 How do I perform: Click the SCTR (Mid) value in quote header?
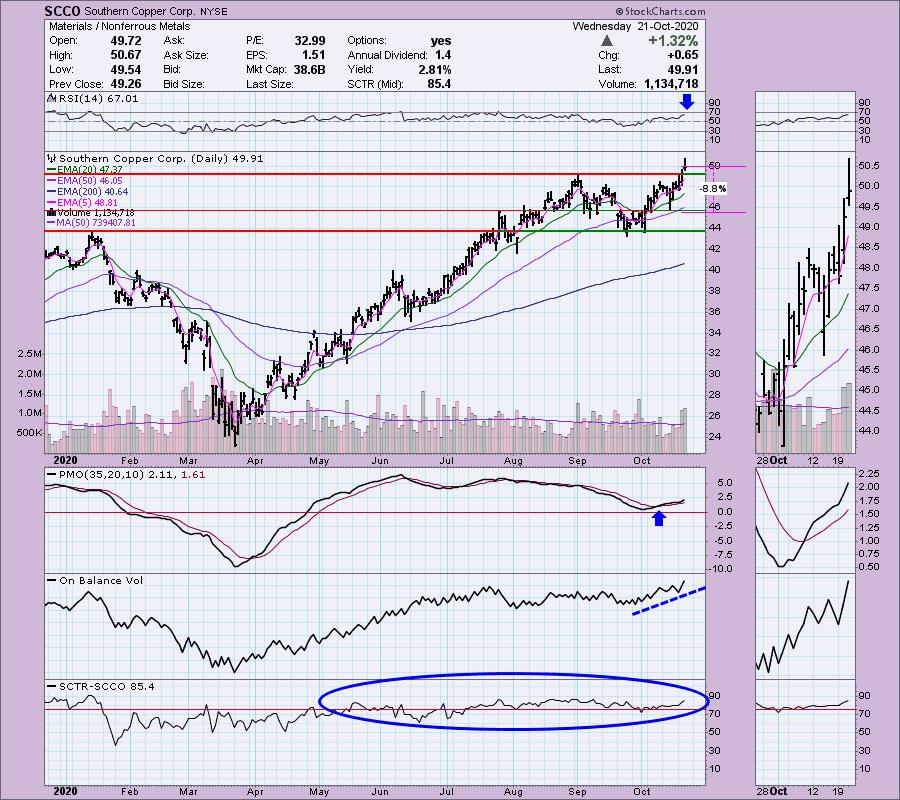(439, 84)
